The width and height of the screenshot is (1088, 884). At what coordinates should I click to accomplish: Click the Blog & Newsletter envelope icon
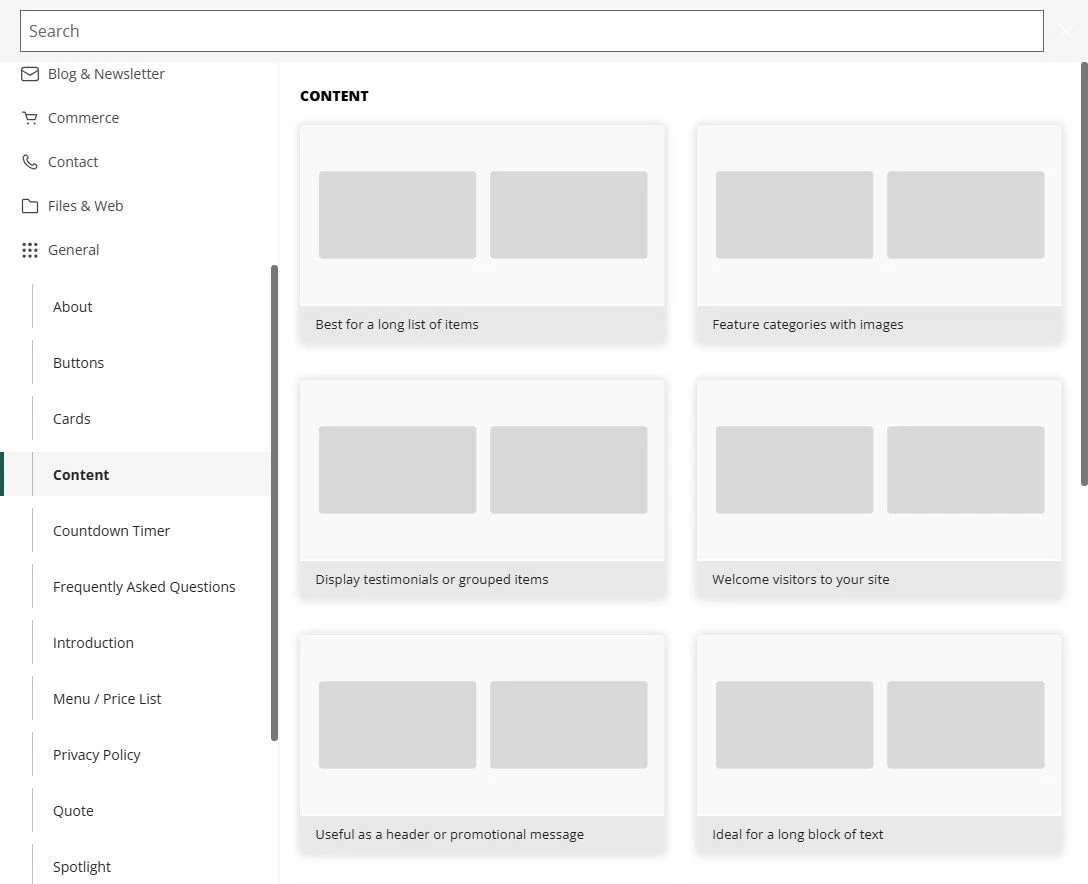30,74
